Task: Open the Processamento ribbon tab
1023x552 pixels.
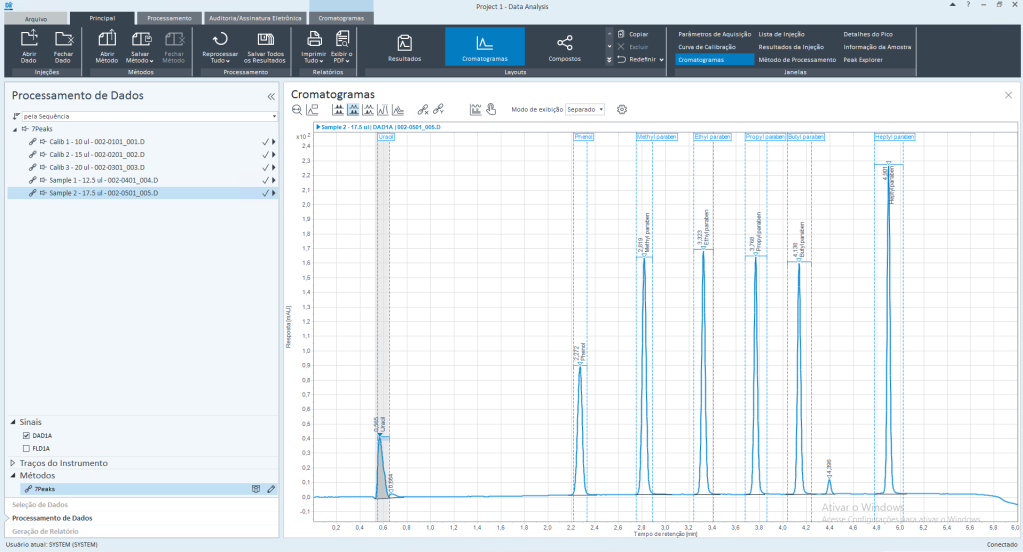Action: pyautogui.click(x=170, y=18)
